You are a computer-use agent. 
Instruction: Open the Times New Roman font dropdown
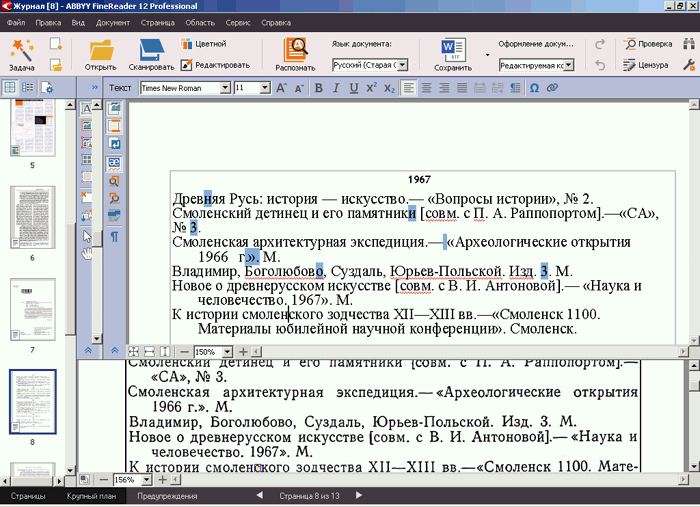tap(224, 88)
